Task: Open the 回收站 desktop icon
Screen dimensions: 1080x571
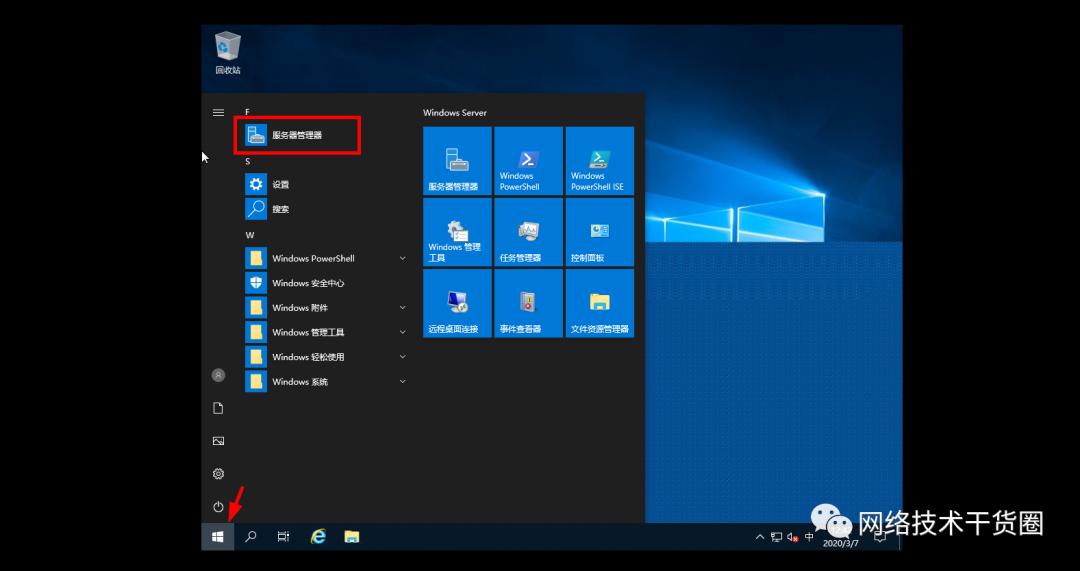Action: click(228, 53)
